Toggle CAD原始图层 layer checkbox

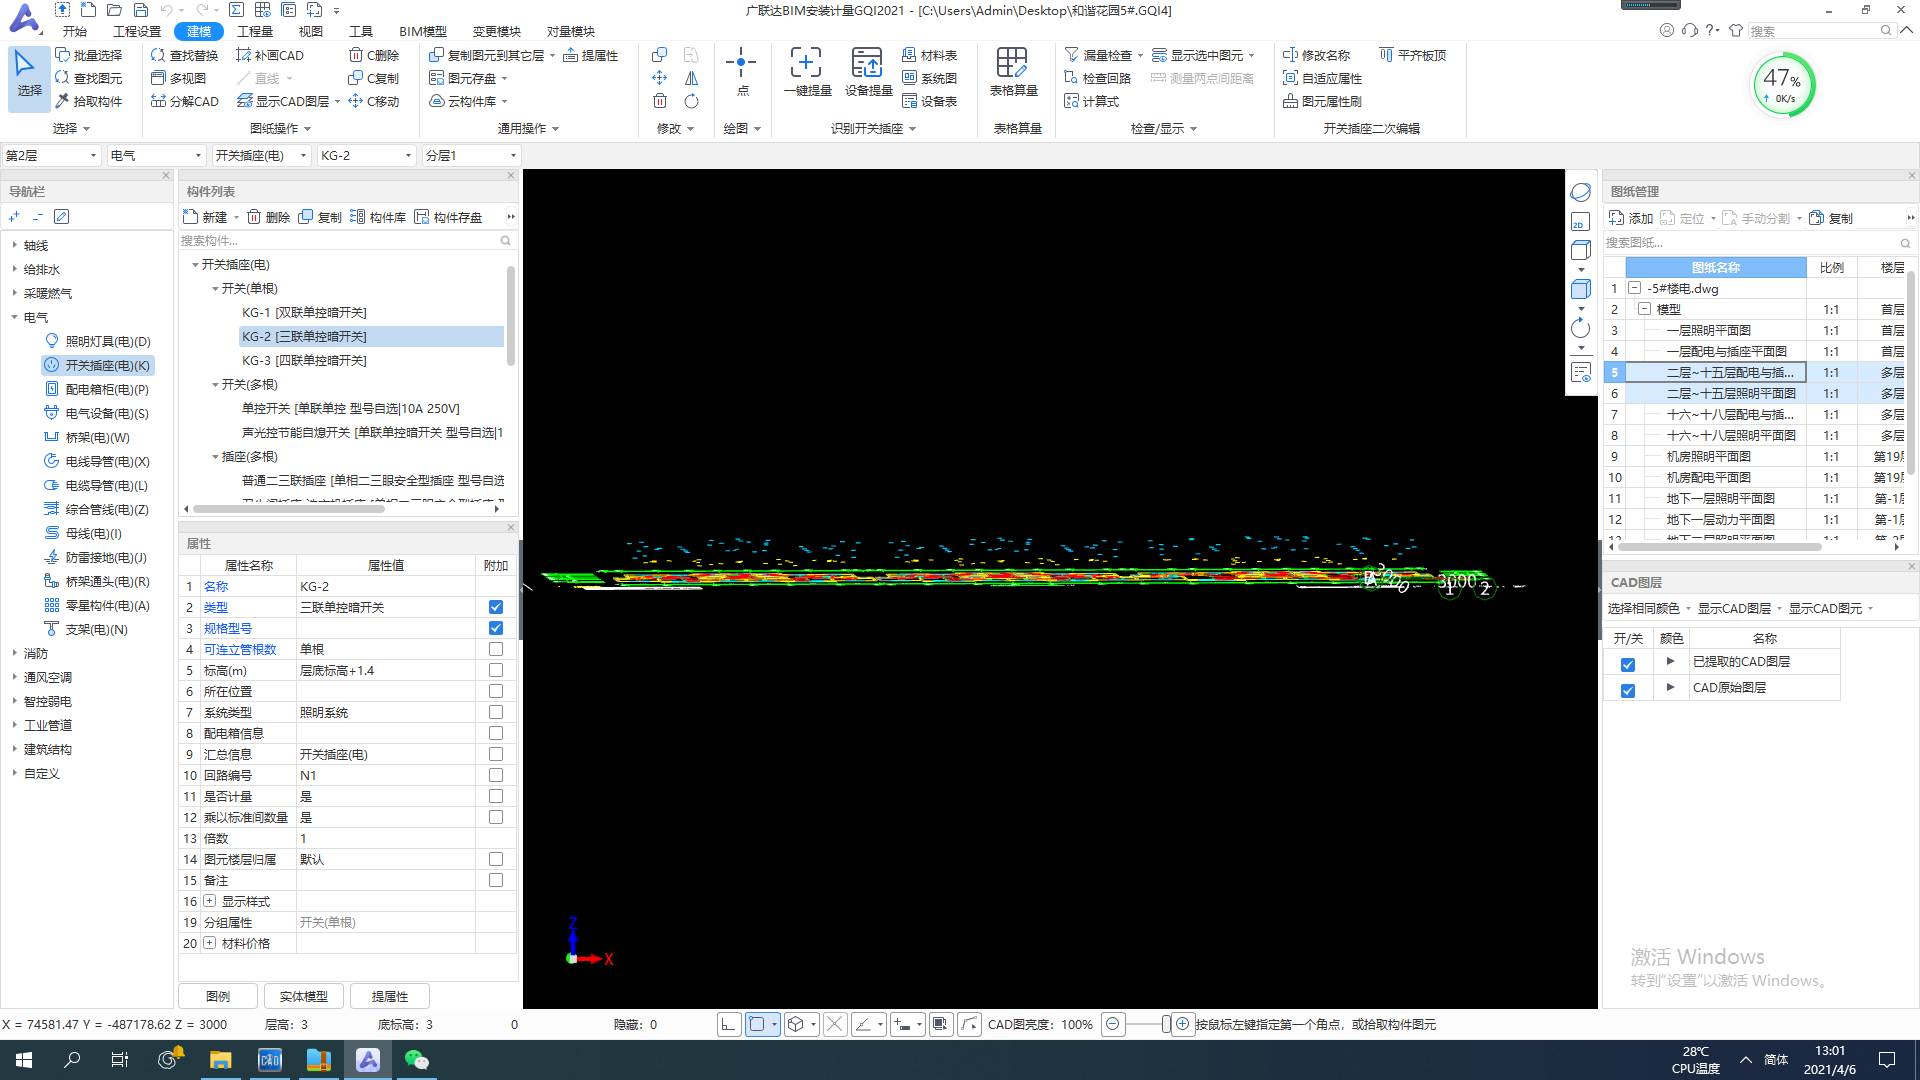point(1628,690)
